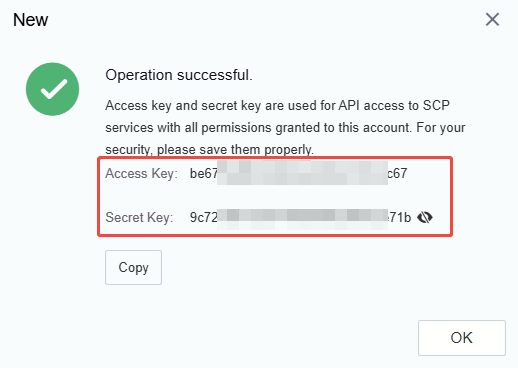
Task: Click the Operation successful heading
Action: (x=179, y=75)
